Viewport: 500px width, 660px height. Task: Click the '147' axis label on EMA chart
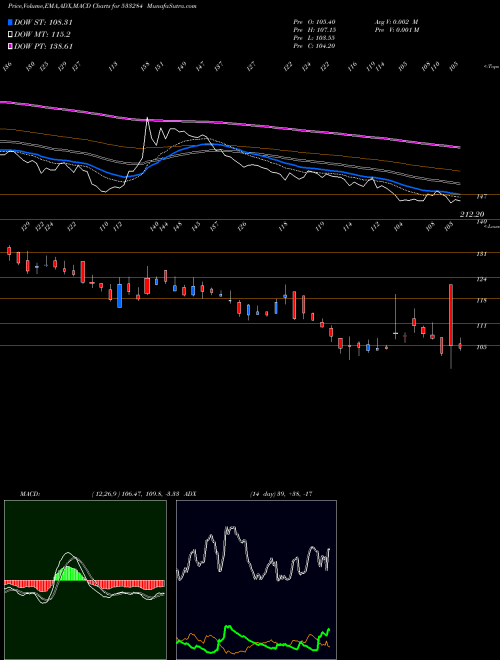pos(482,196)
